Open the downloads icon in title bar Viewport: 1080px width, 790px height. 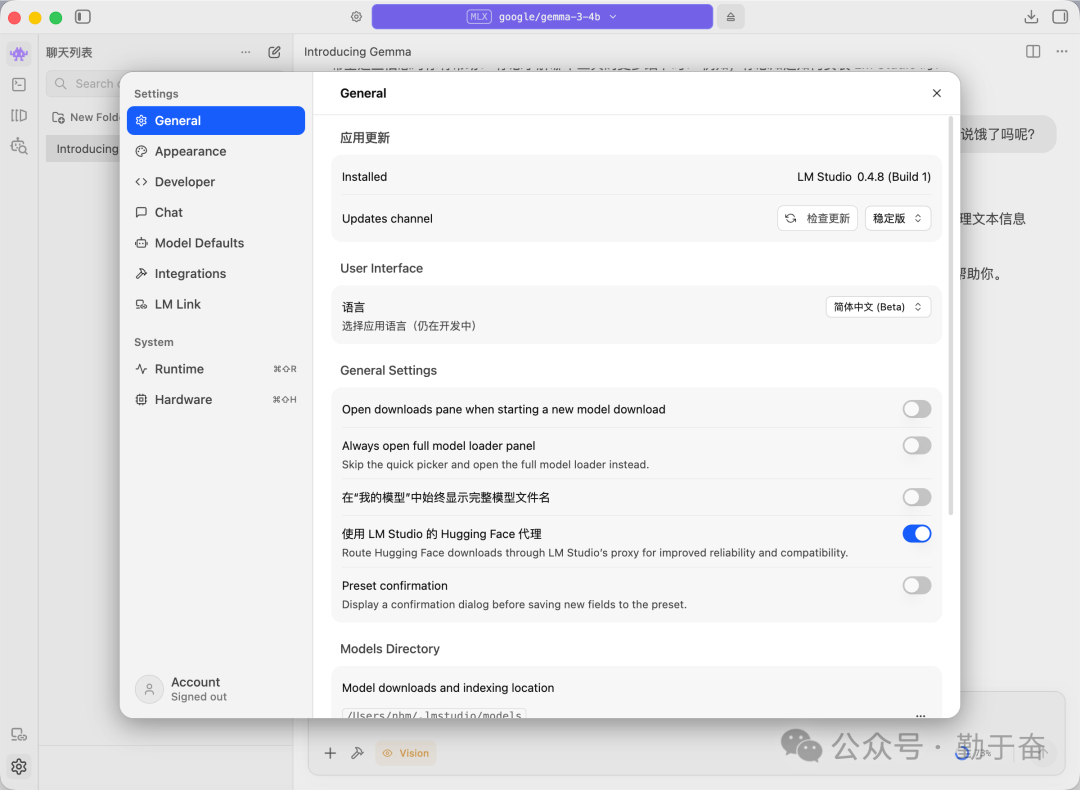(1031, 17)
